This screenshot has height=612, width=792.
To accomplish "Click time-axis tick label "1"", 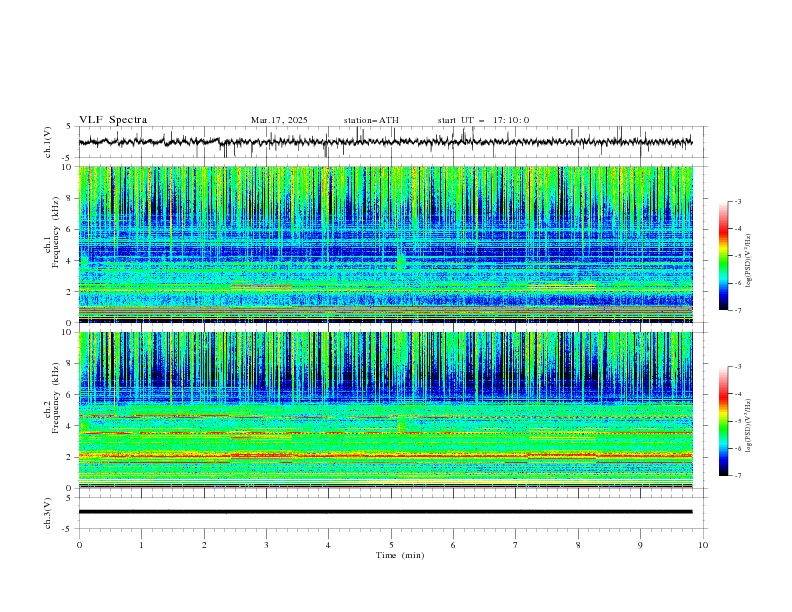I will pyautogui.click(x=141, y=545).
